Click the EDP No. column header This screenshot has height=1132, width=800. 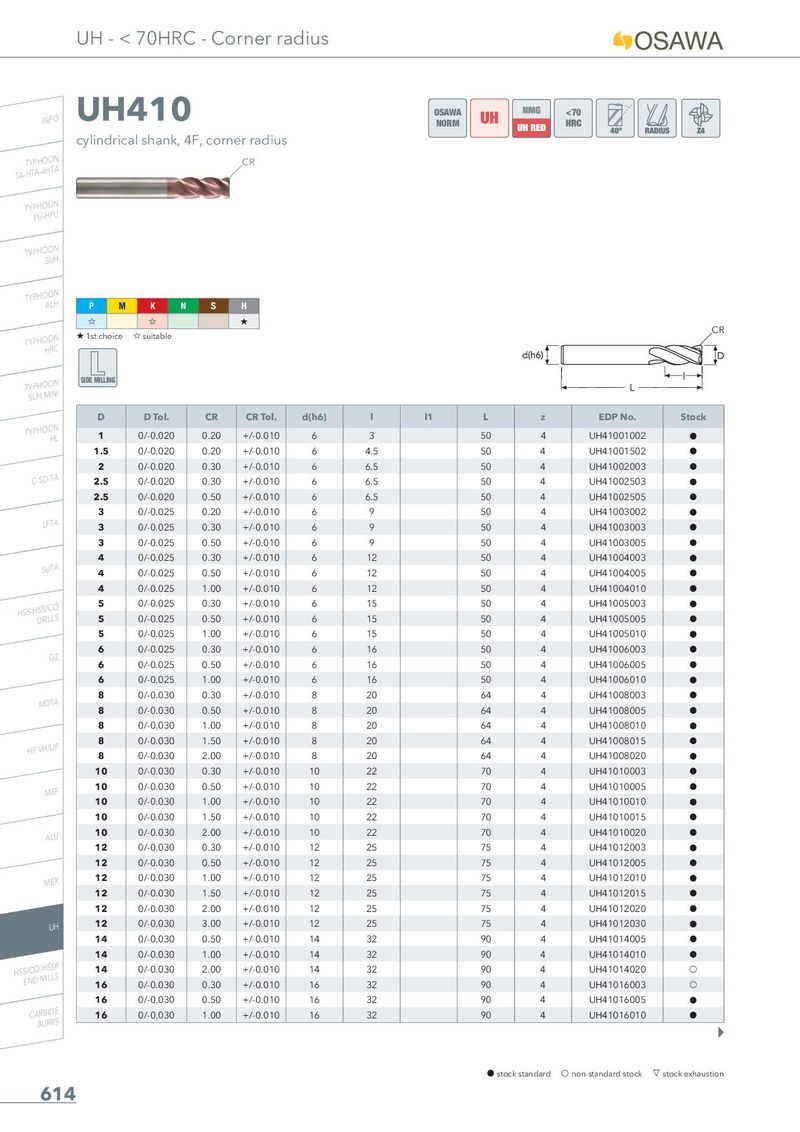617,417
